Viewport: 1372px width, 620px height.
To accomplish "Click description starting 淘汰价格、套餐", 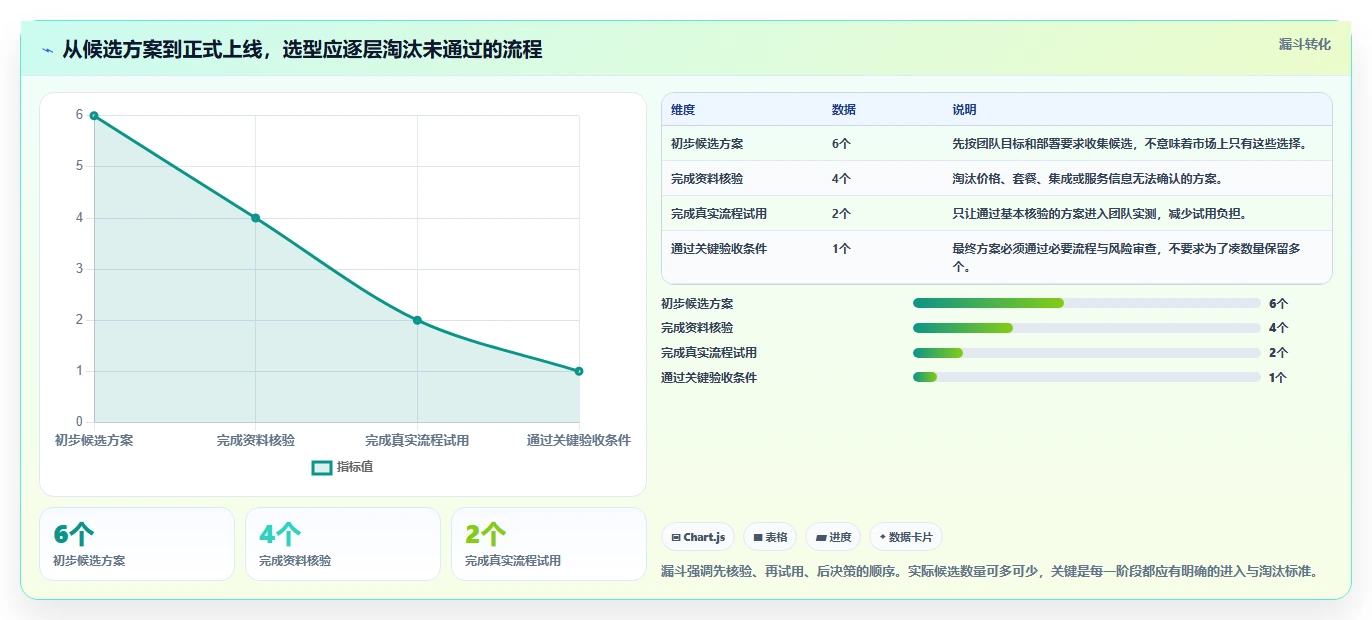I will tap(1087, 179).
